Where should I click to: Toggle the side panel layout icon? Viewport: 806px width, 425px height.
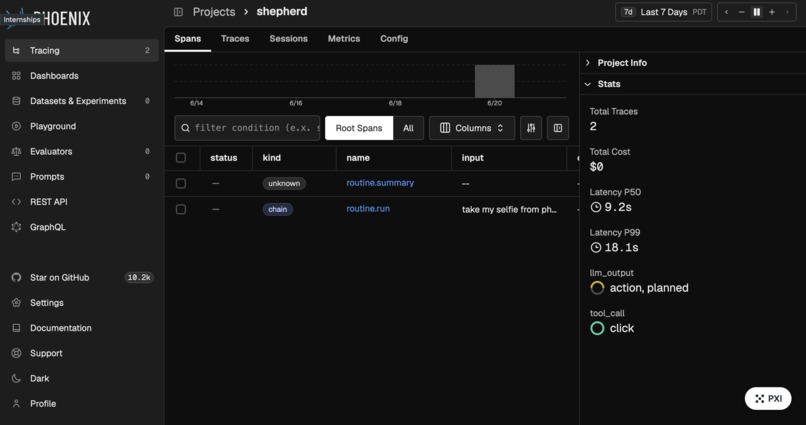[x=558, y=128]
